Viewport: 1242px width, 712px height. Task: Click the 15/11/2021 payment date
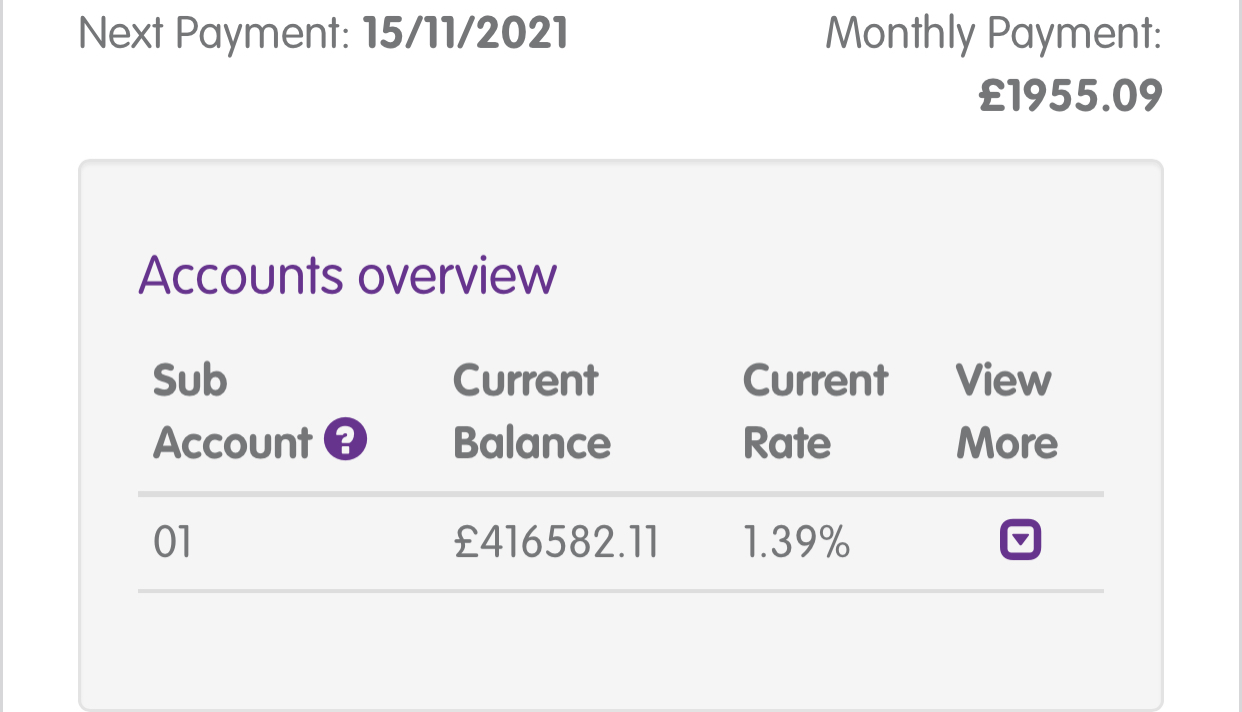pyautogui.click(x=466, y=33)
